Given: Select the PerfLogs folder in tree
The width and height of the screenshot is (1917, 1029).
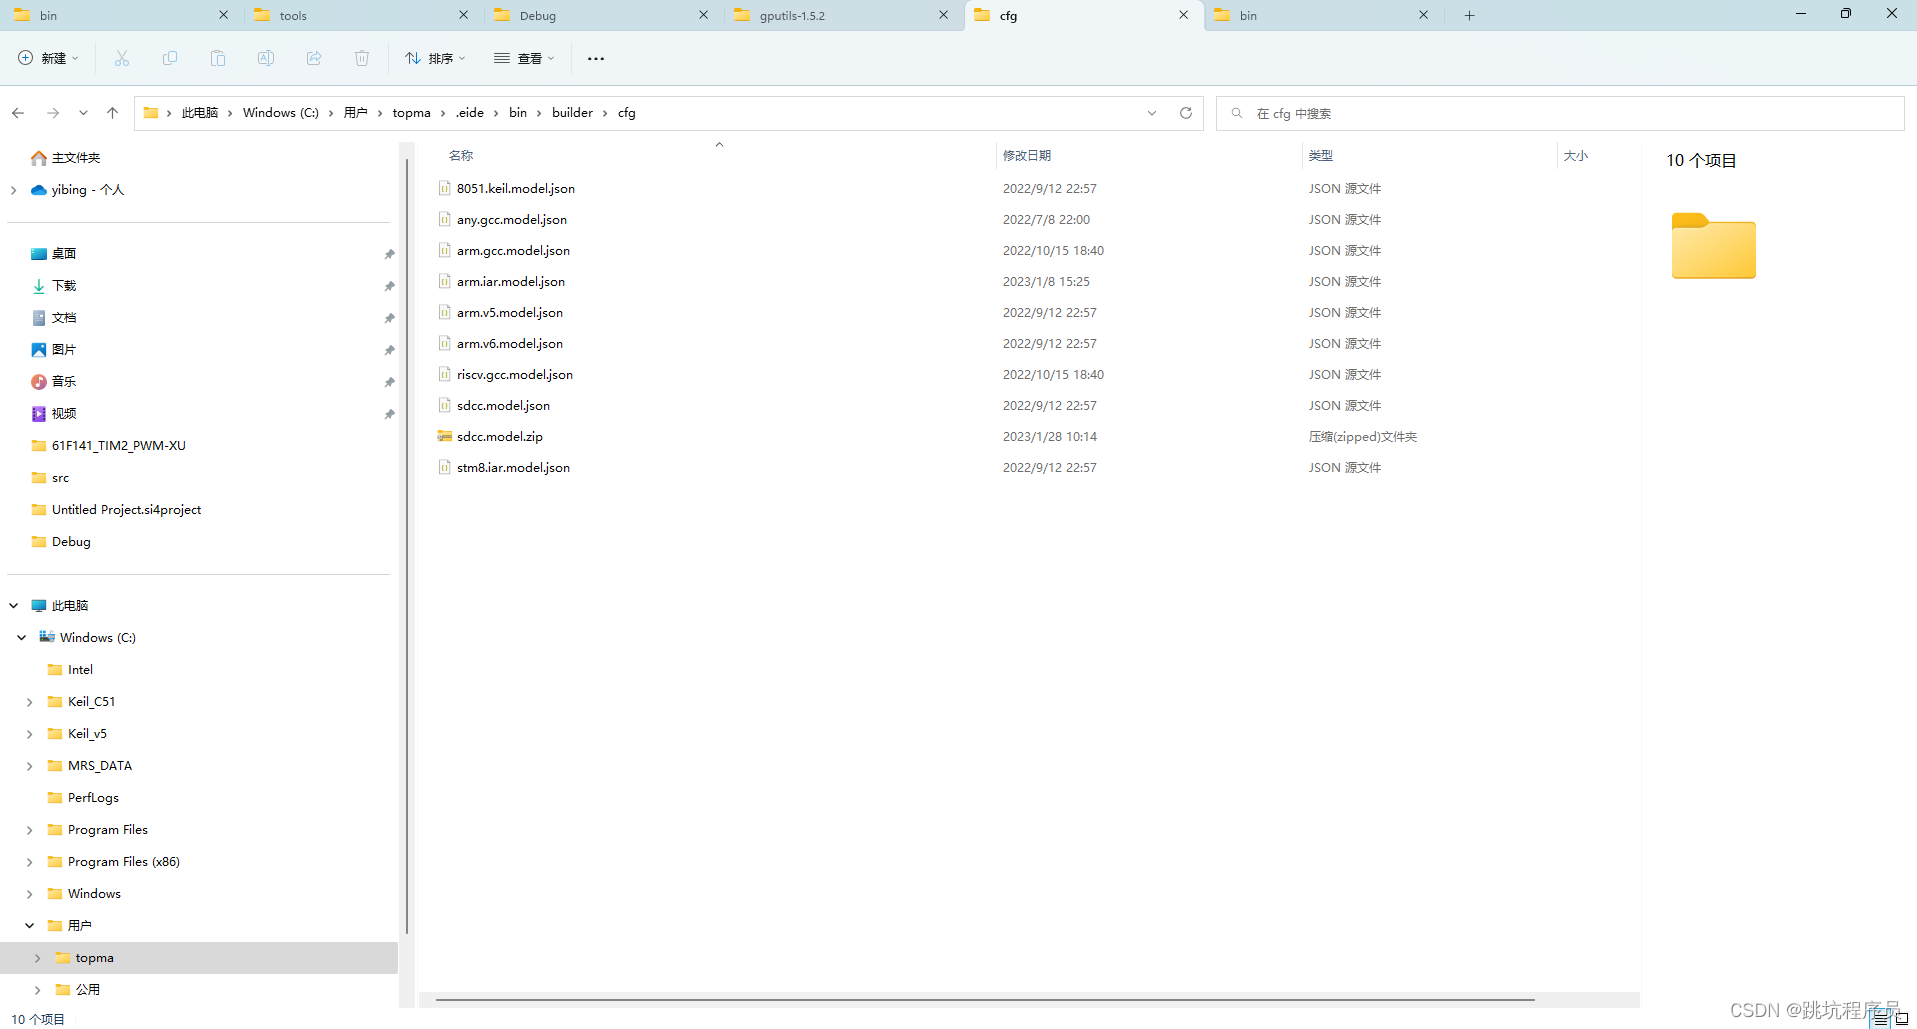Looking at the screenshot, I should (x=93, y=798).
